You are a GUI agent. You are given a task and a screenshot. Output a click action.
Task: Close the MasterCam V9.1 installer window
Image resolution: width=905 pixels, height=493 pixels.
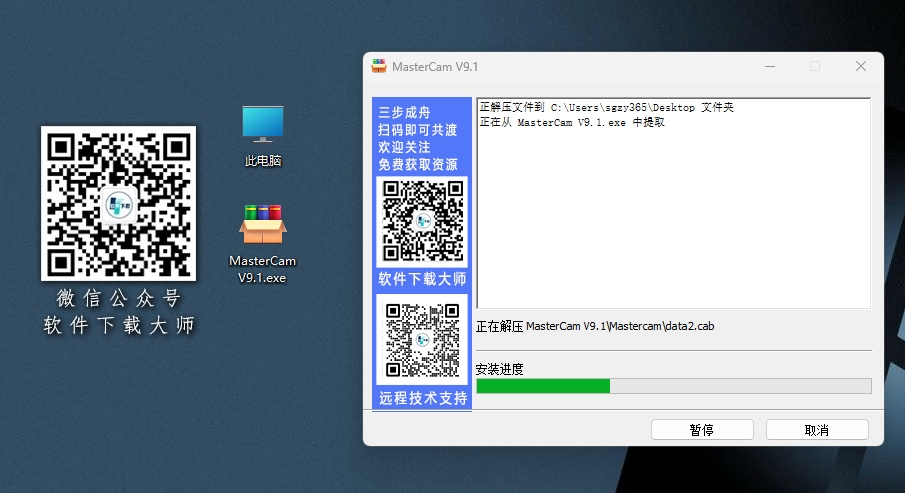point(861,66)
